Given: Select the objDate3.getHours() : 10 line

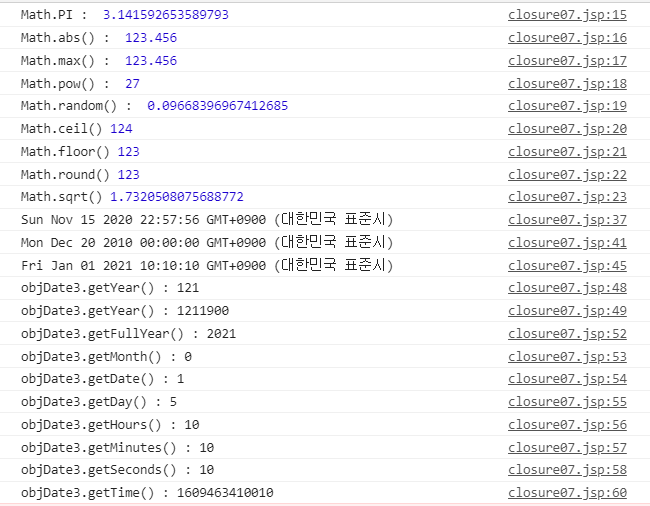Looking at the screenshot, I should coord(110,425).
